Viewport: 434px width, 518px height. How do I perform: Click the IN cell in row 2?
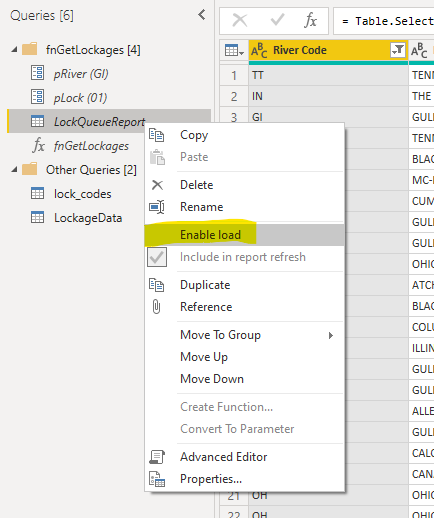[328, 96]
